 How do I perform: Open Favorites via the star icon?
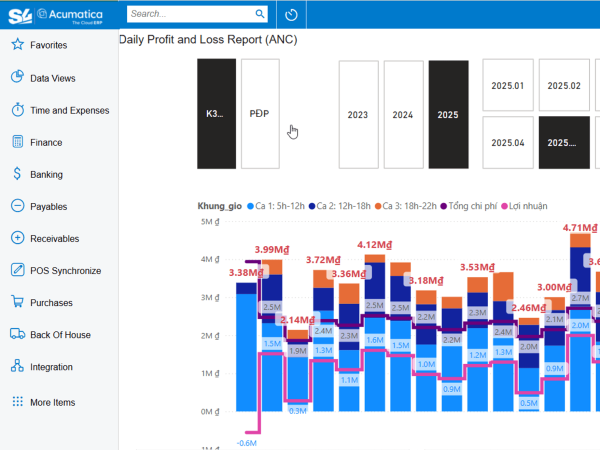(18, 44)
